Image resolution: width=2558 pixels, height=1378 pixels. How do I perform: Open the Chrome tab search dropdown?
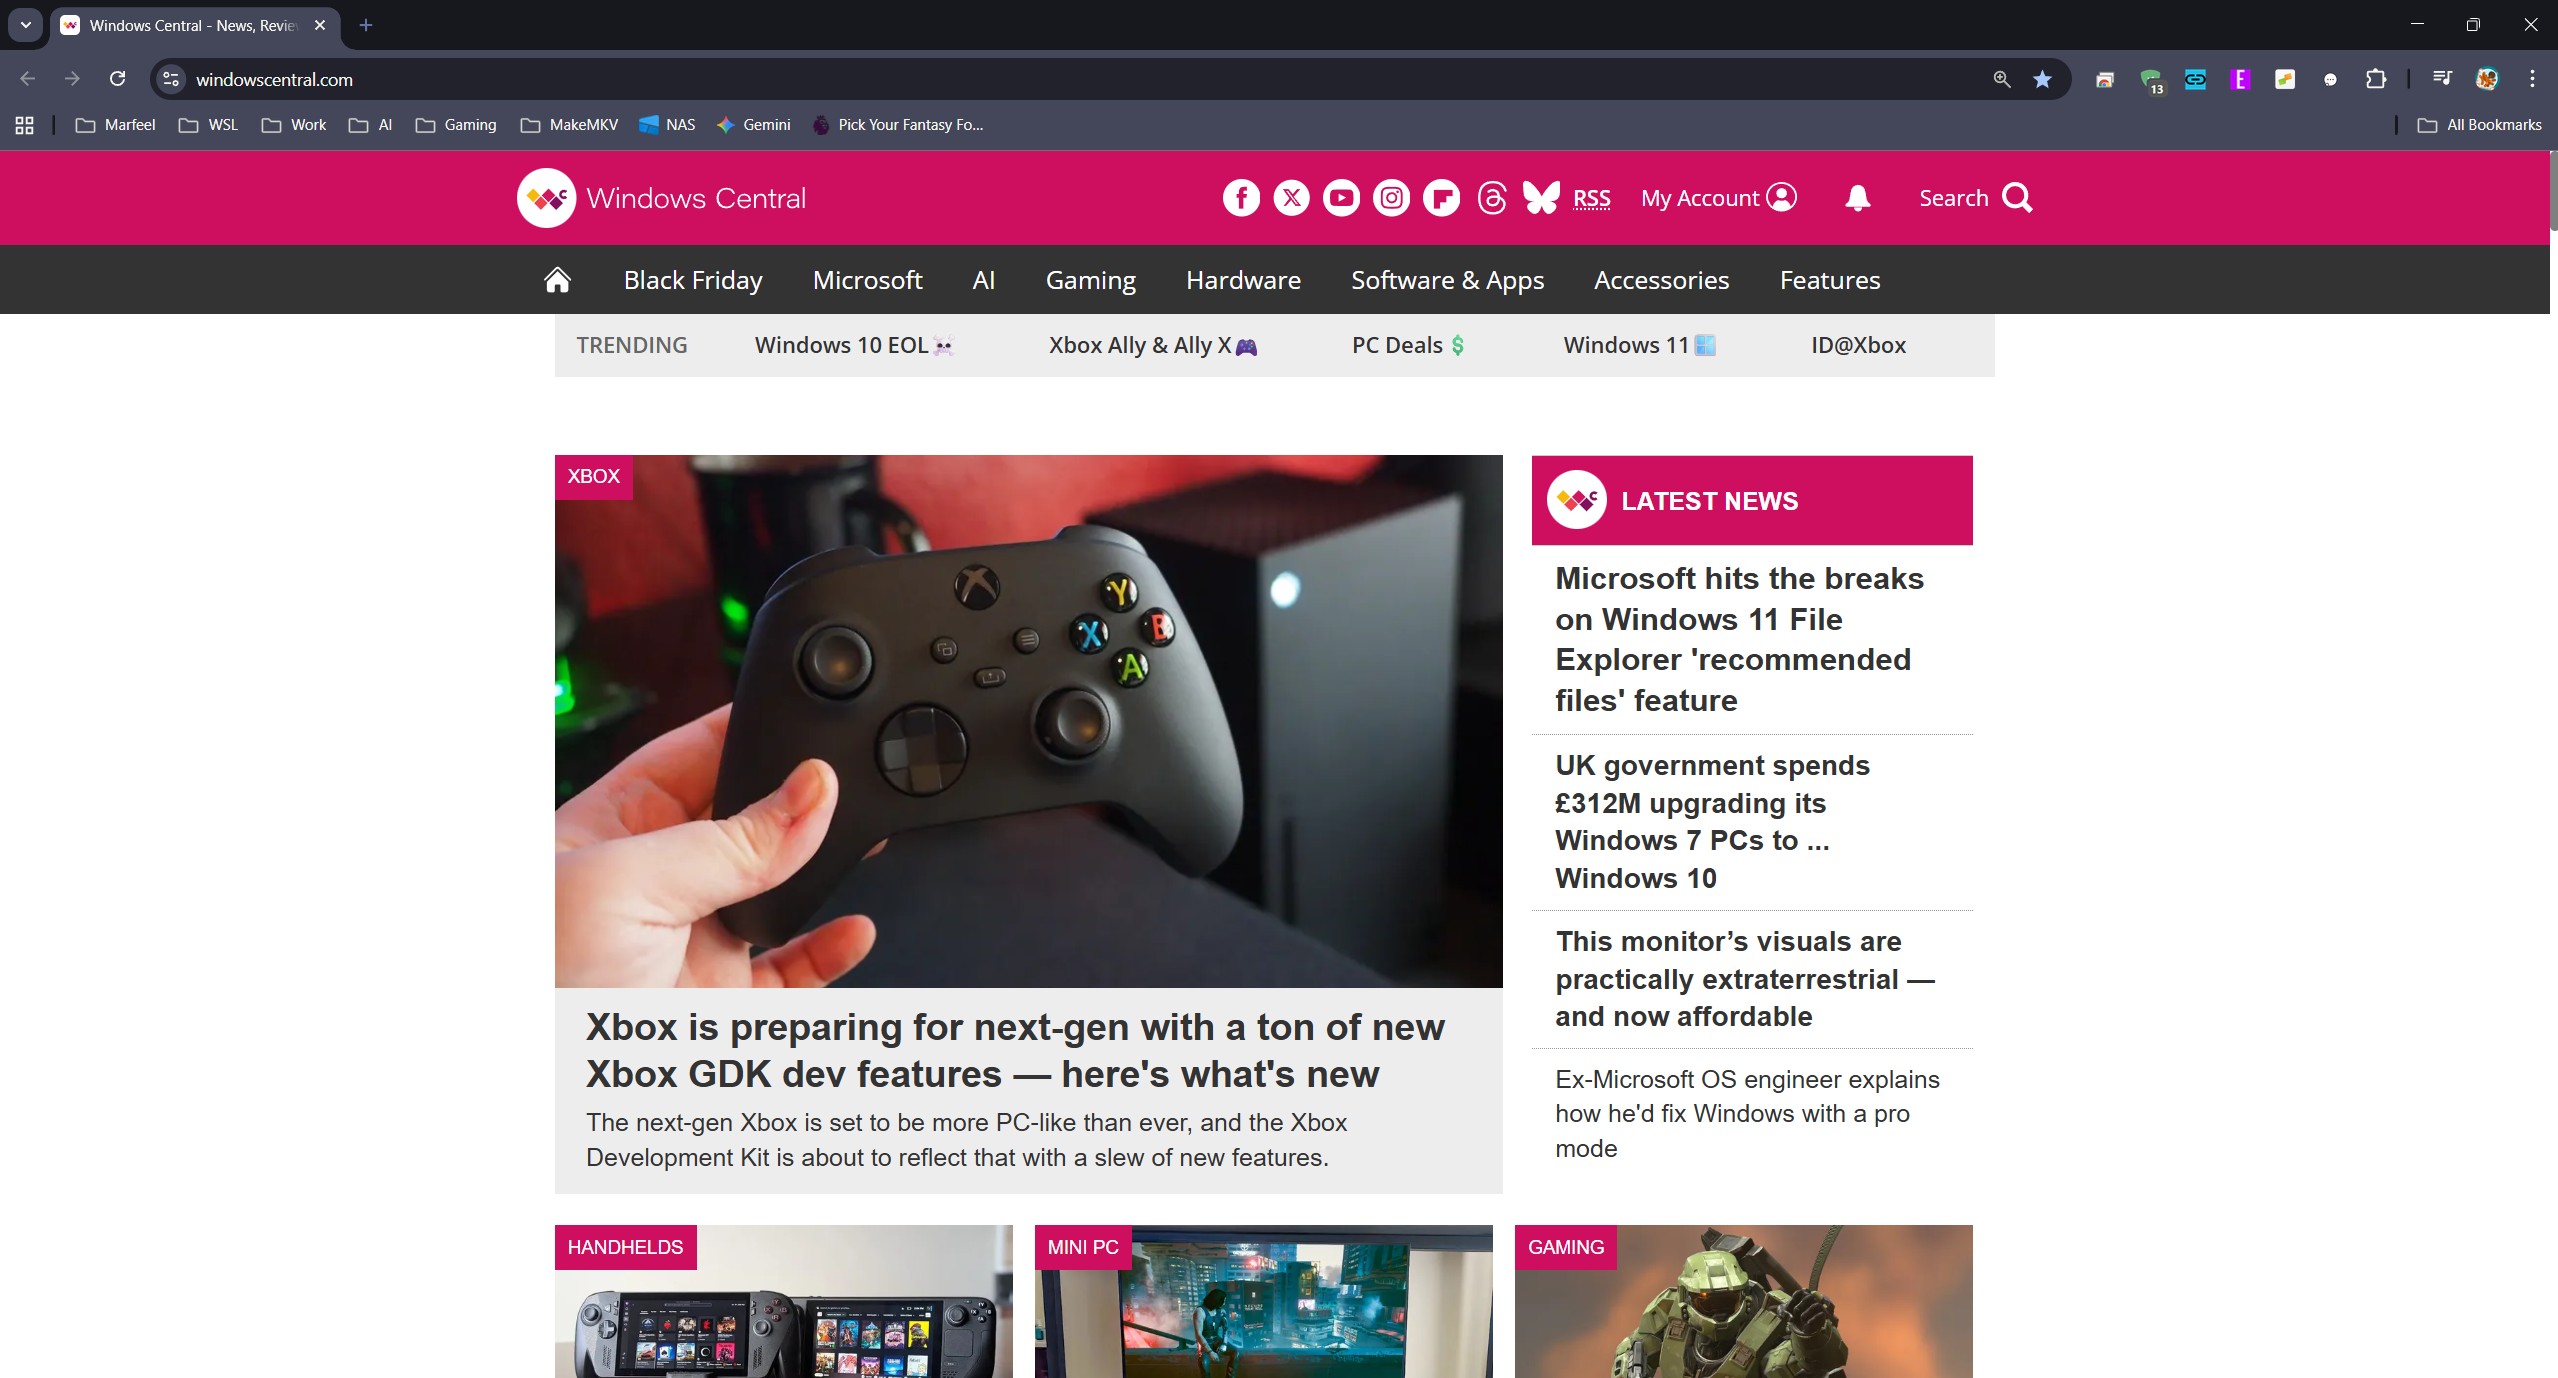click(25, 25)
